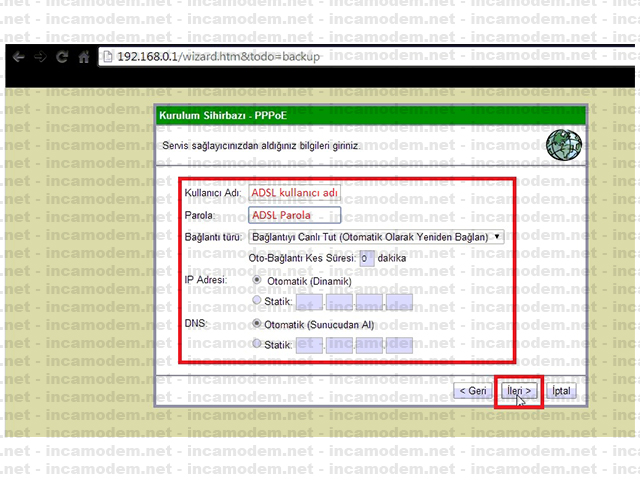Click the dakika text

(392, 258)
